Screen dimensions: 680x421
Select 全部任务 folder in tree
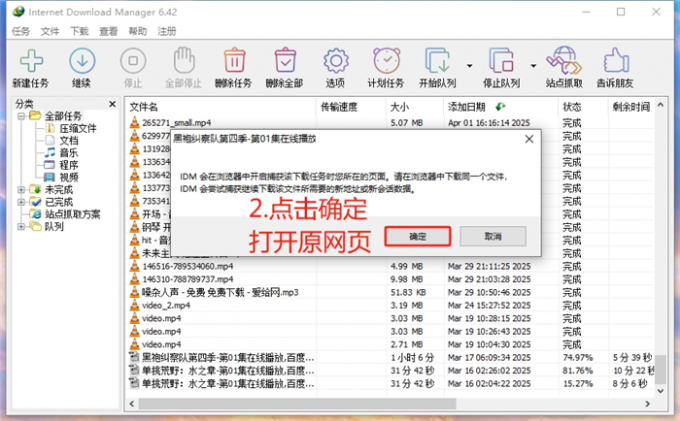(63, 116)
